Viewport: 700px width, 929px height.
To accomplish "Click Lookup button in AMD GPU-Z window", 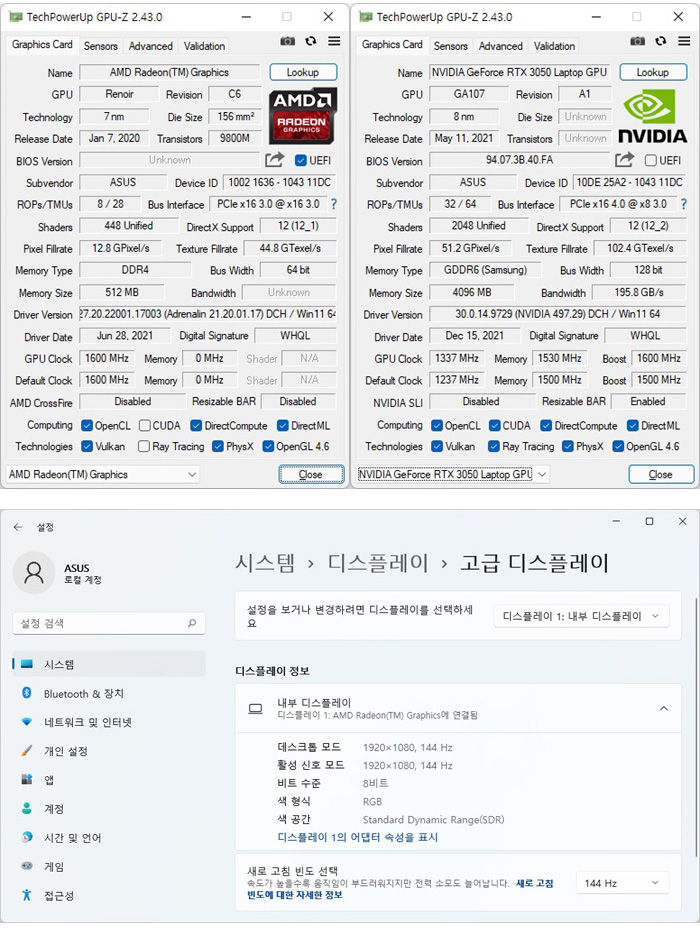I will point(303,72).
